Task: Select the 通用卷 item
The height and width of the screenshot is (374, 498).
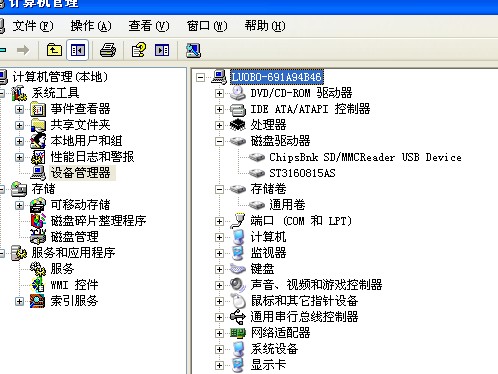Action: [287, 205]
